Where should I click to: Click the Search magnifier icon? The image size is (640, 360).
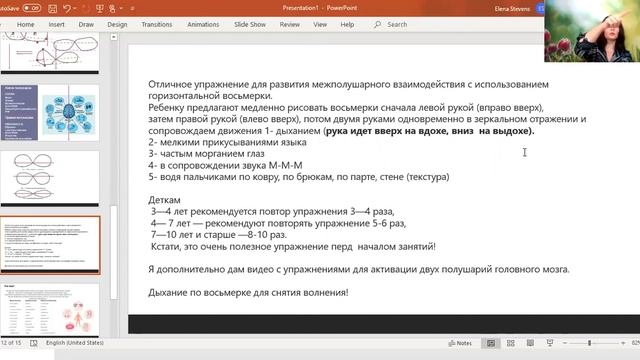[378, 24]
